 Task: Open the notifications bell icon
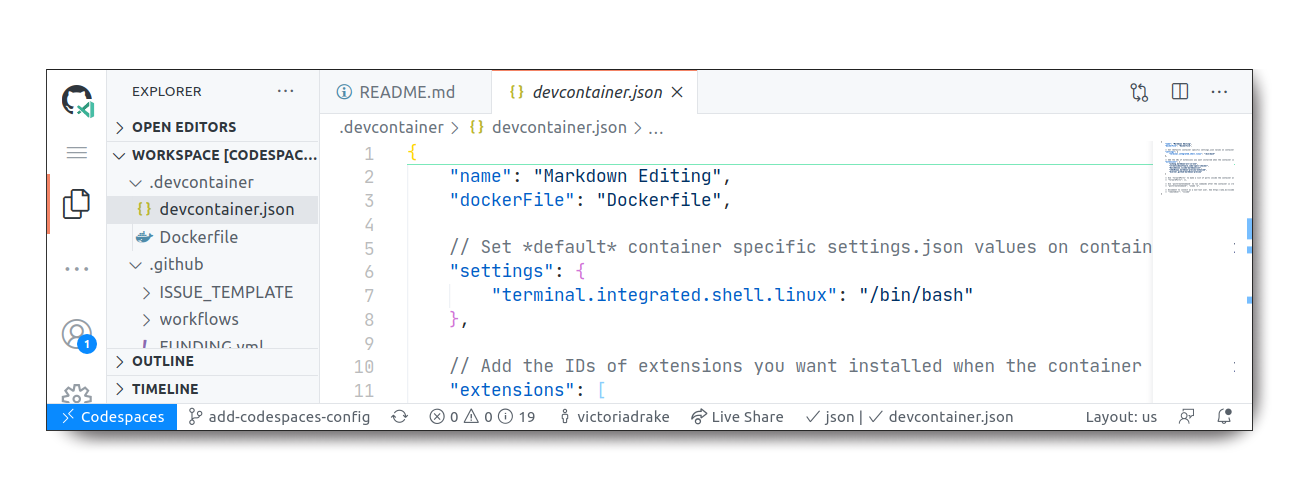[1224, 417]
